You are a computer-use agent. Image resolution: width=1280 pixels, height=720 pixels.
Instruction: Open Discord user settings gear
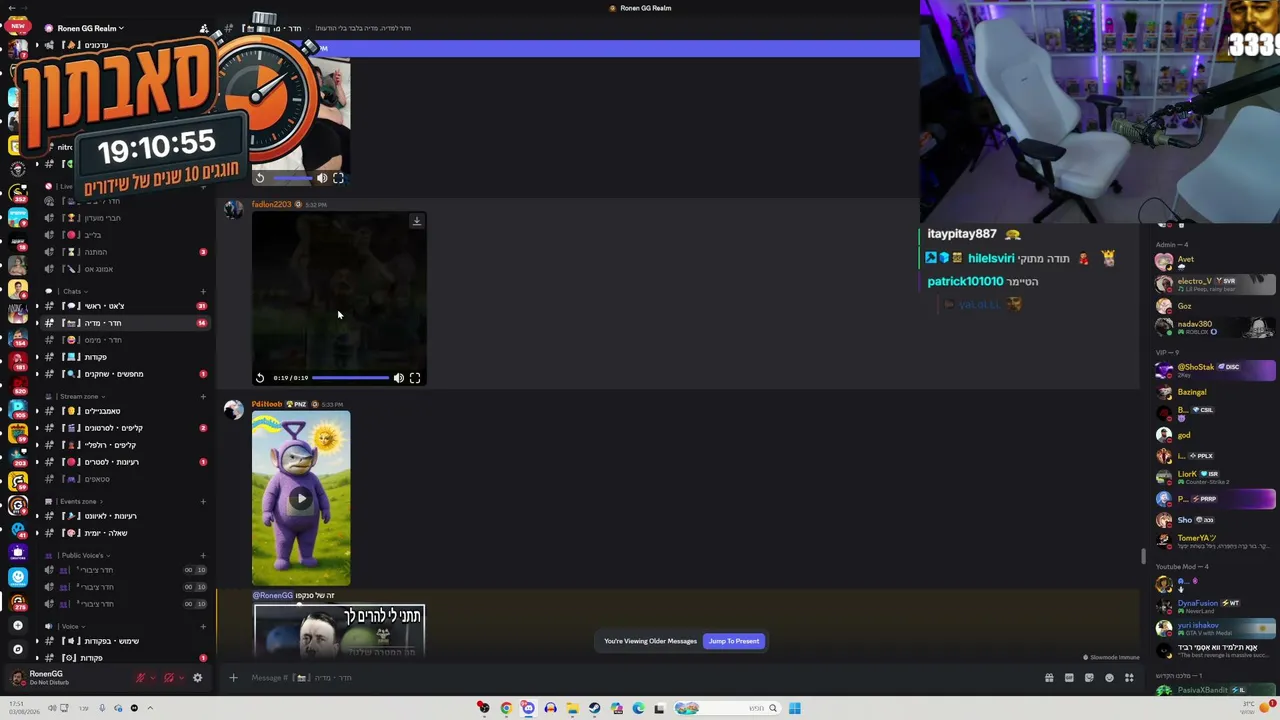coord(197,678)
